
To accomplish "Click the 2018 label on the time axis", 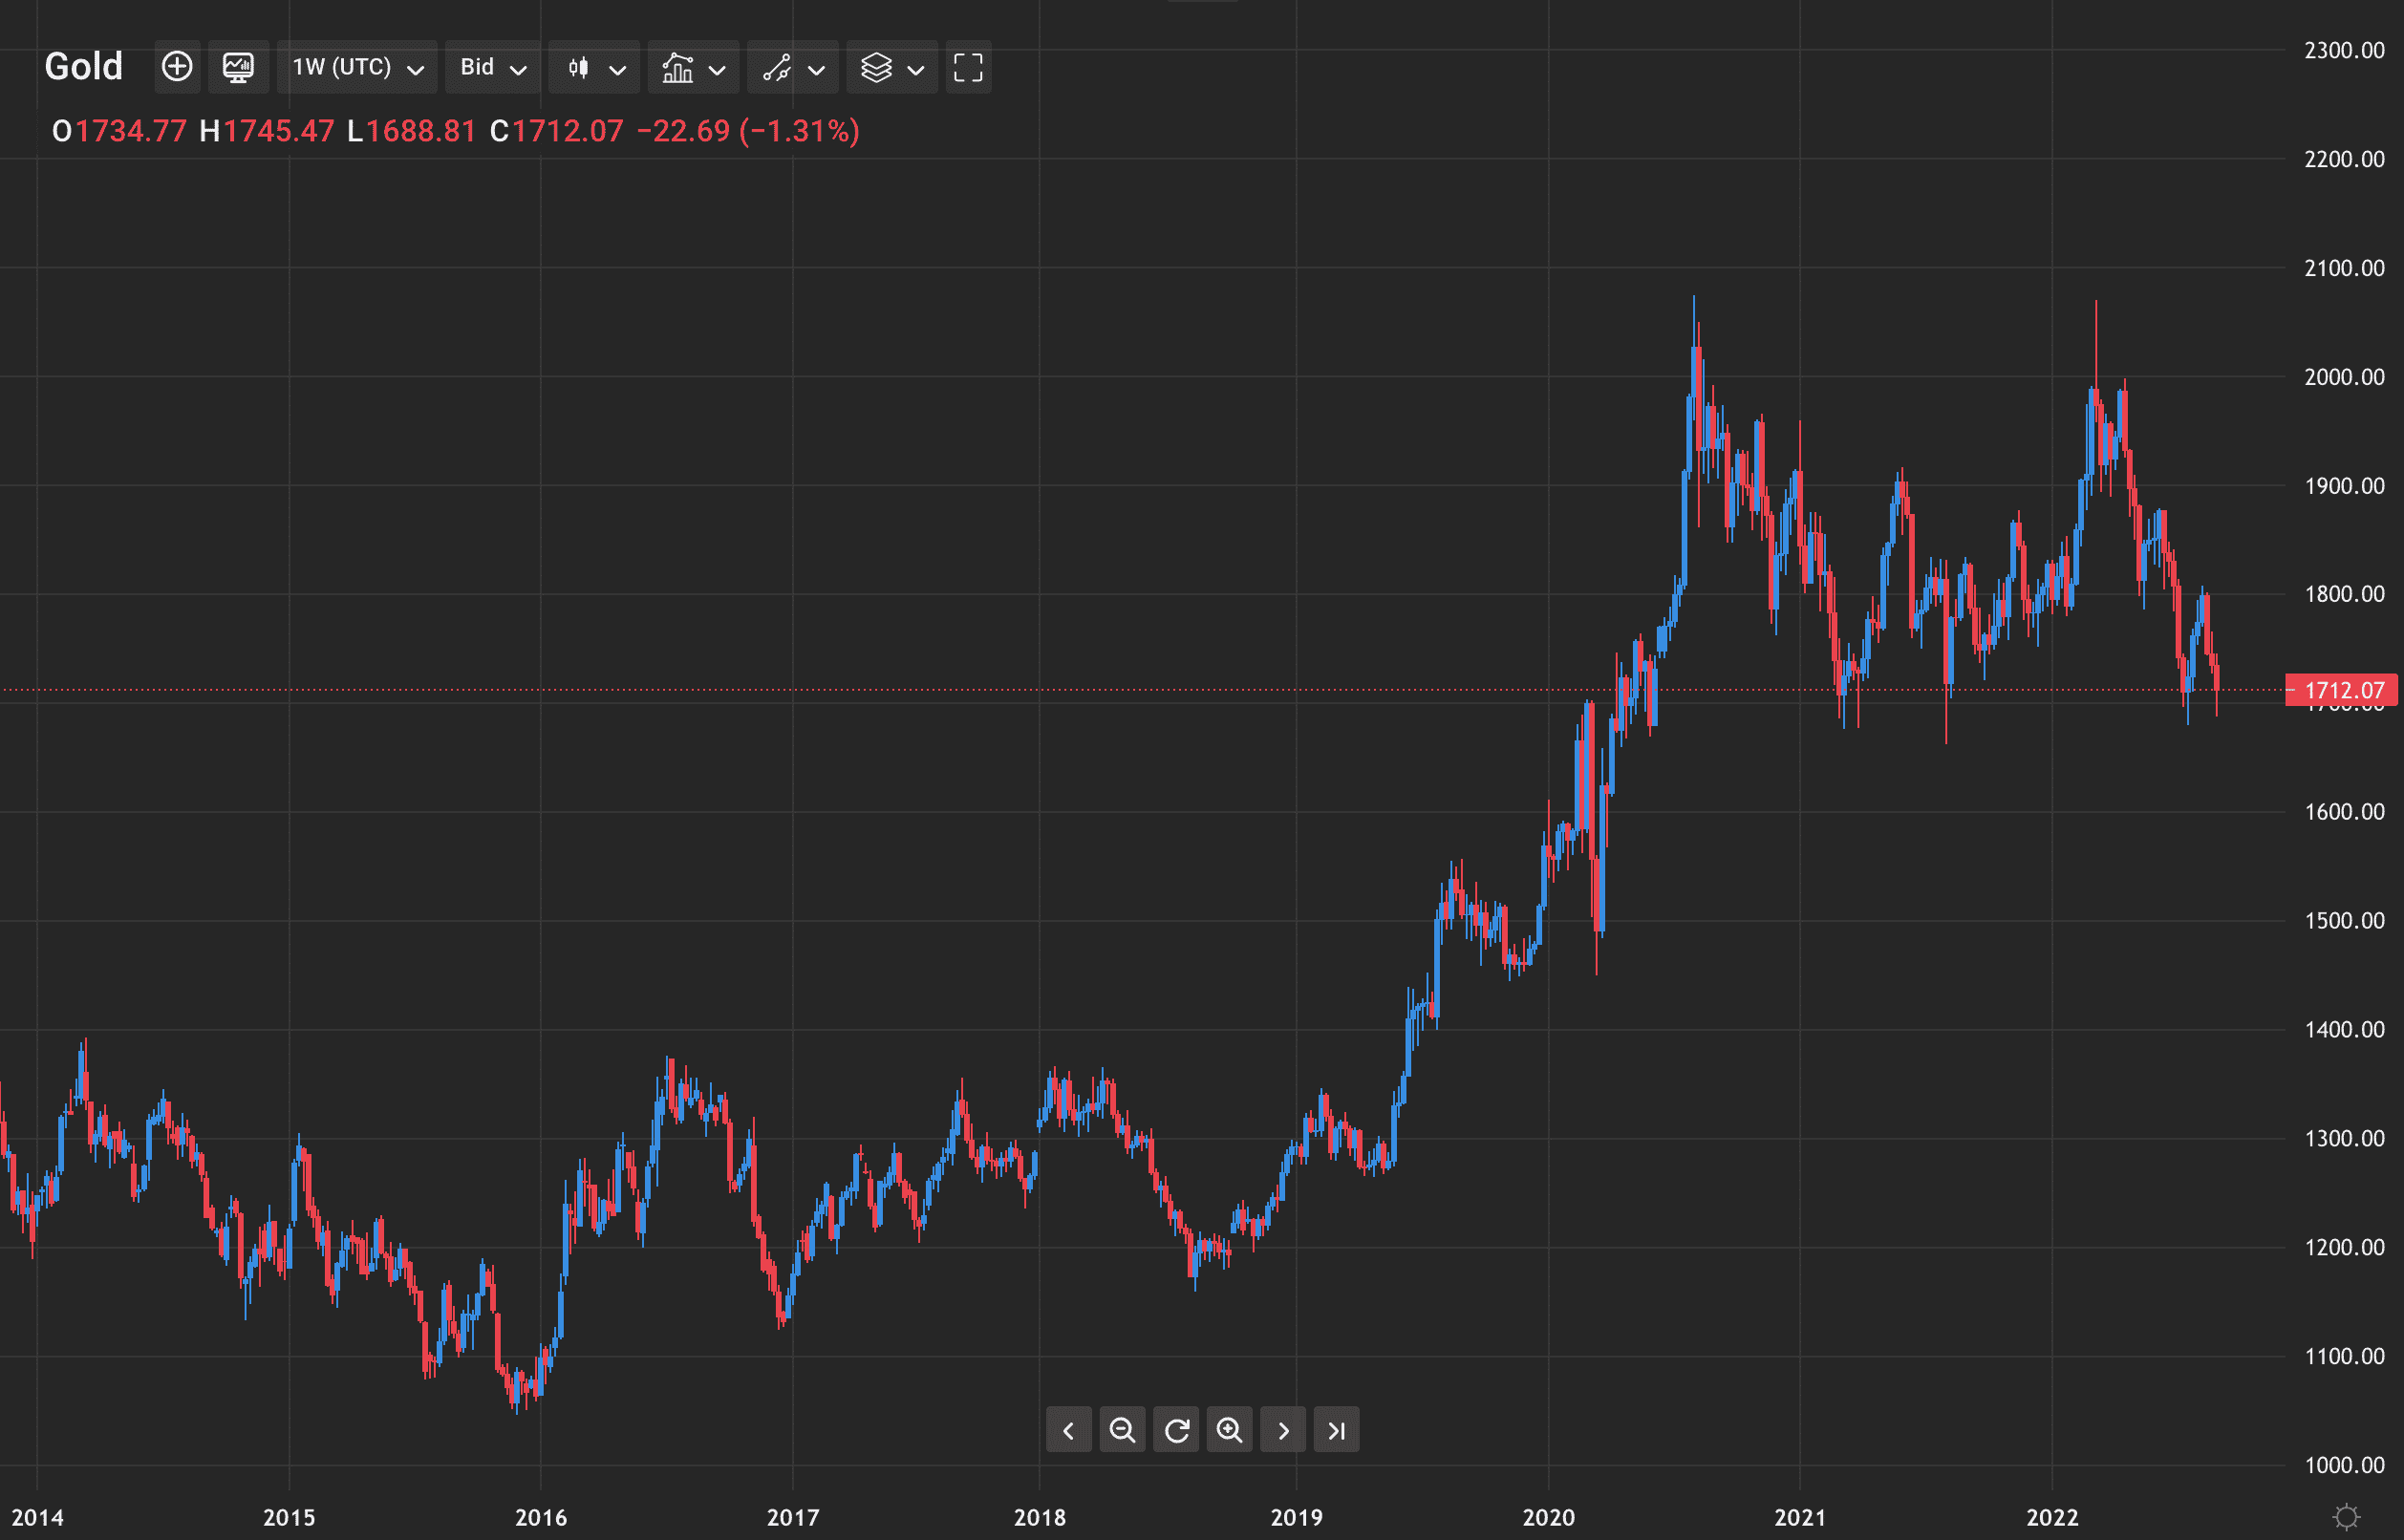I will click(x=1040, y=1517).
